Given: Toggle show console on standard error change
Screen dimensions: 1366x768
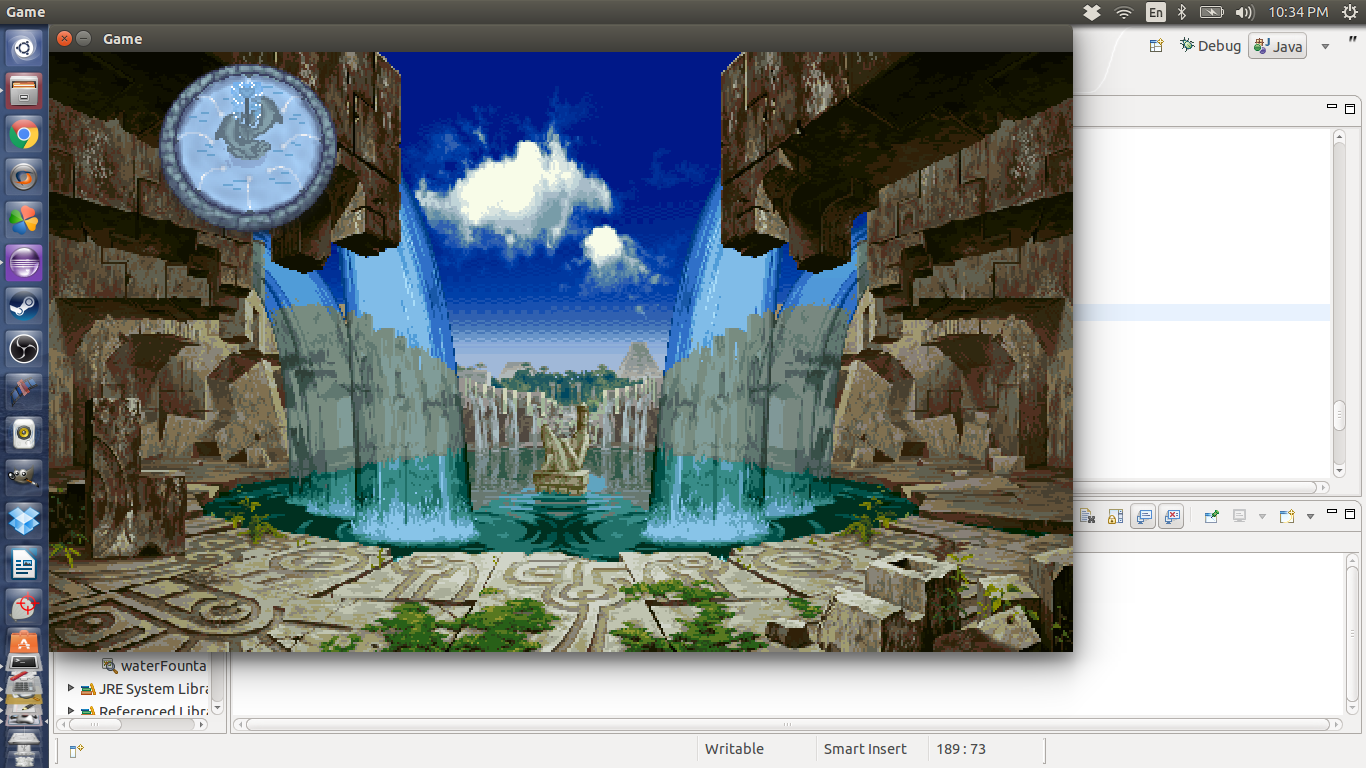Looking at the screenshot, I should click(x=1172, y=516).
